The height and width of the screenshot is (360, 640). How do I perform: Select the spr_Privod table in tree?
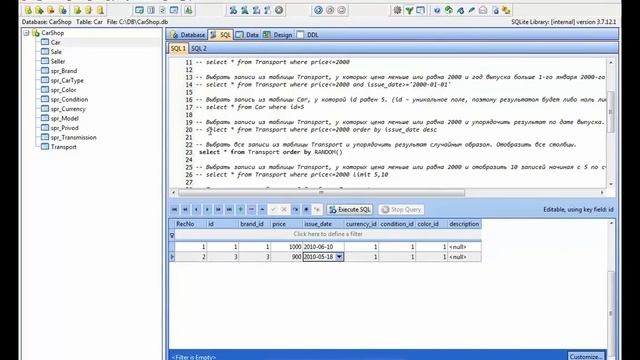[x=64, y=128]
